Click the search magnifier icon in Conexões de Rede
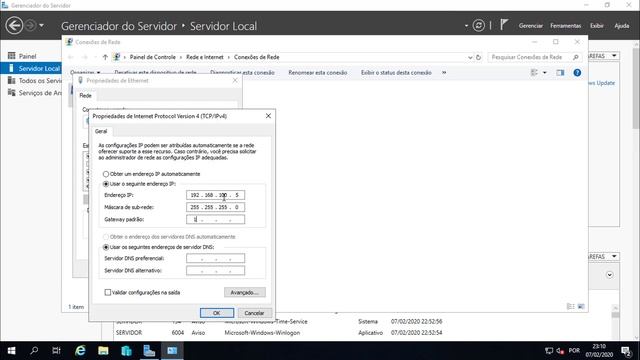Image resolution: width=640 pixels, height=360 pixels. [576, 57]
